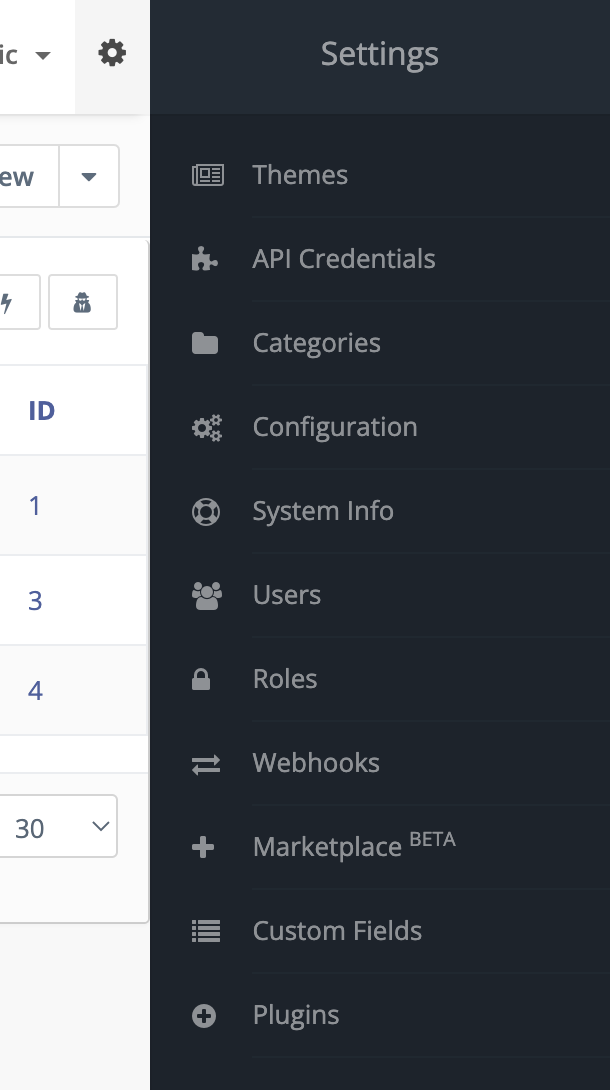The width and height of the screenshot is (610, 1090).
Task: Click the Configuration gears icon
Action: [x=206, y=427]
